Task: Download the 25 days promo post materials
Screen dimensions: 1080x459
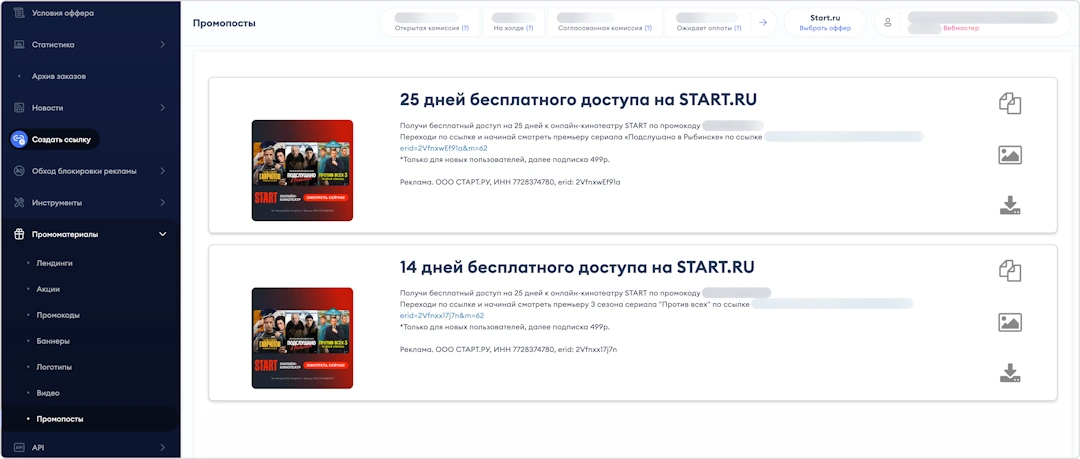Action: [1009, 206]
